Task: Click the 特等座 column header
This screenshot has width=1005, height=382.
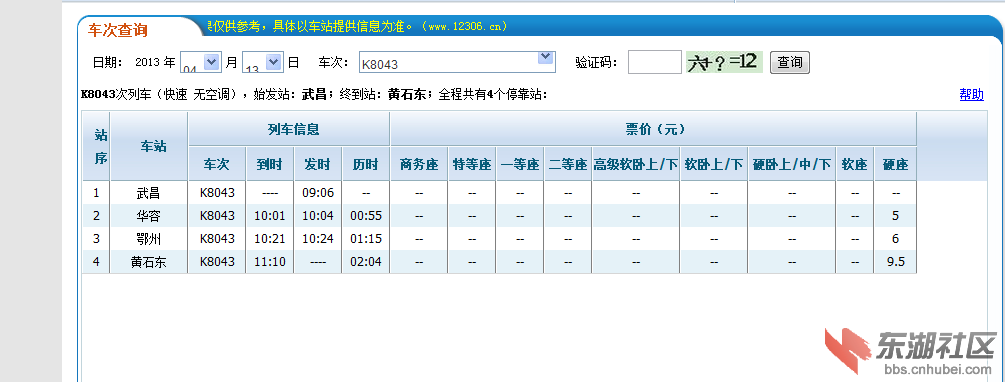Action: 472,164
